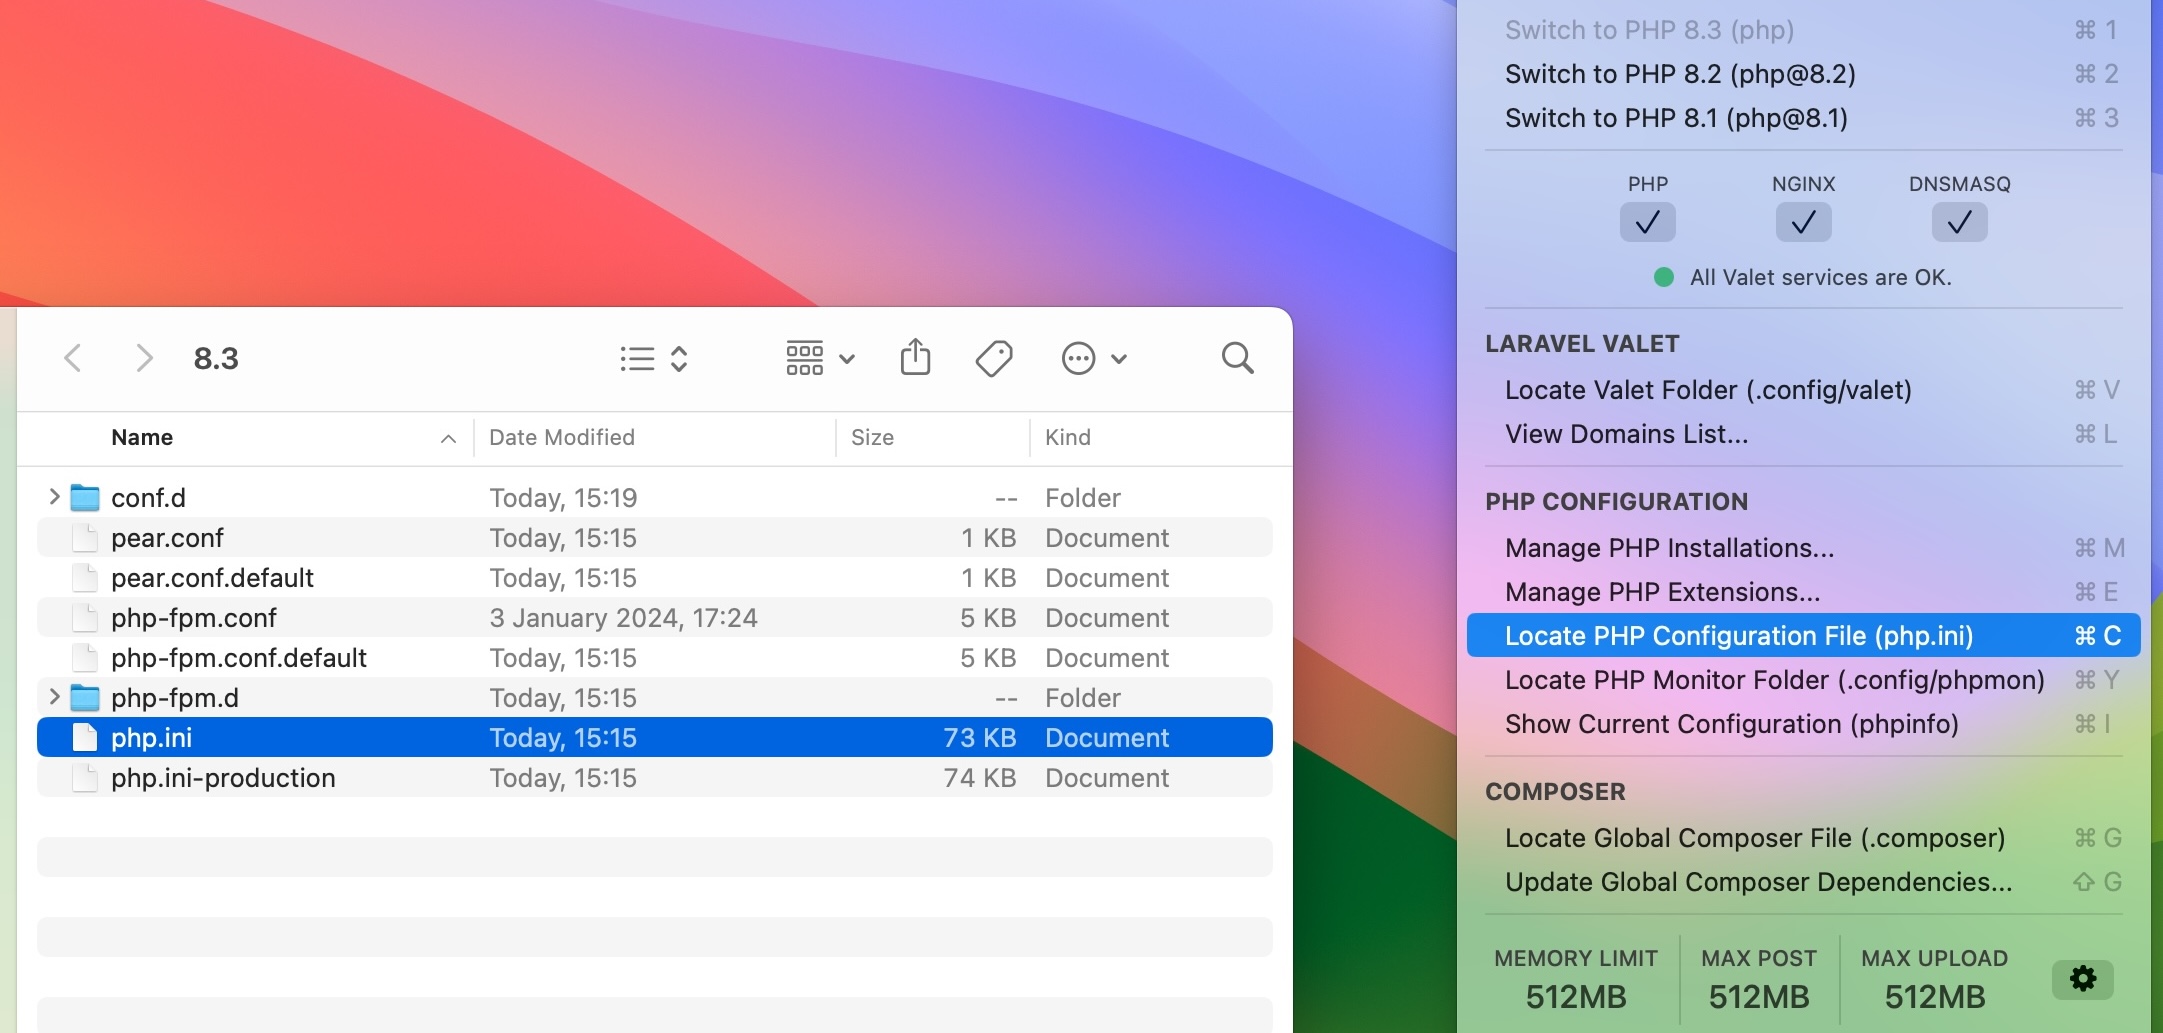Viewport: 2163px width, 1033px height.
Task: Click the Tags icon in Finder toolbar
Action: [x=994, y=358]
